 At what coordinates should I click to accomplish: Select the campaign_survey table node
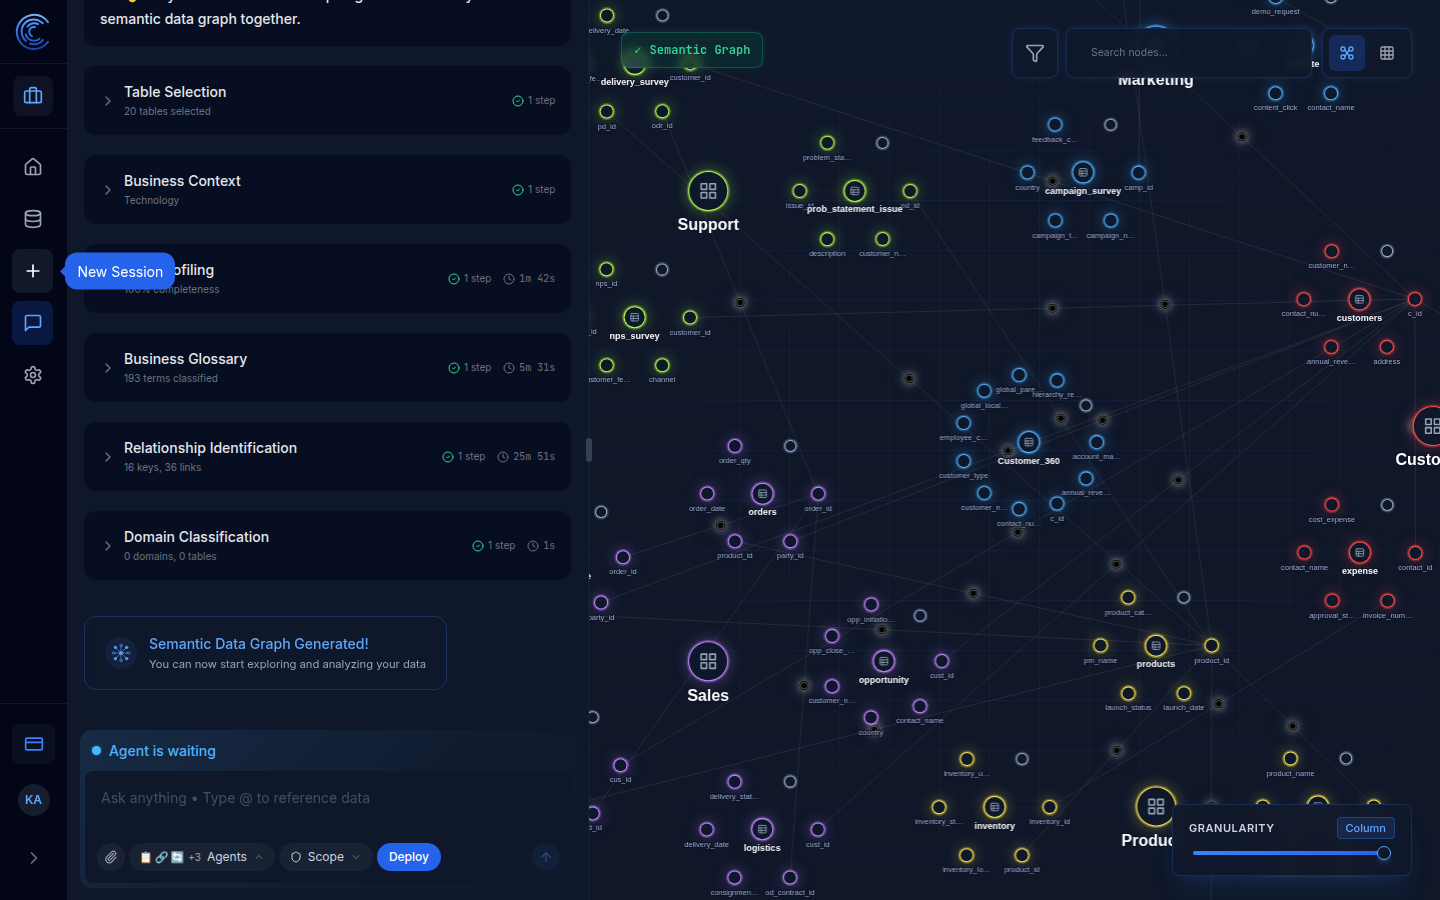point(1083,172)
